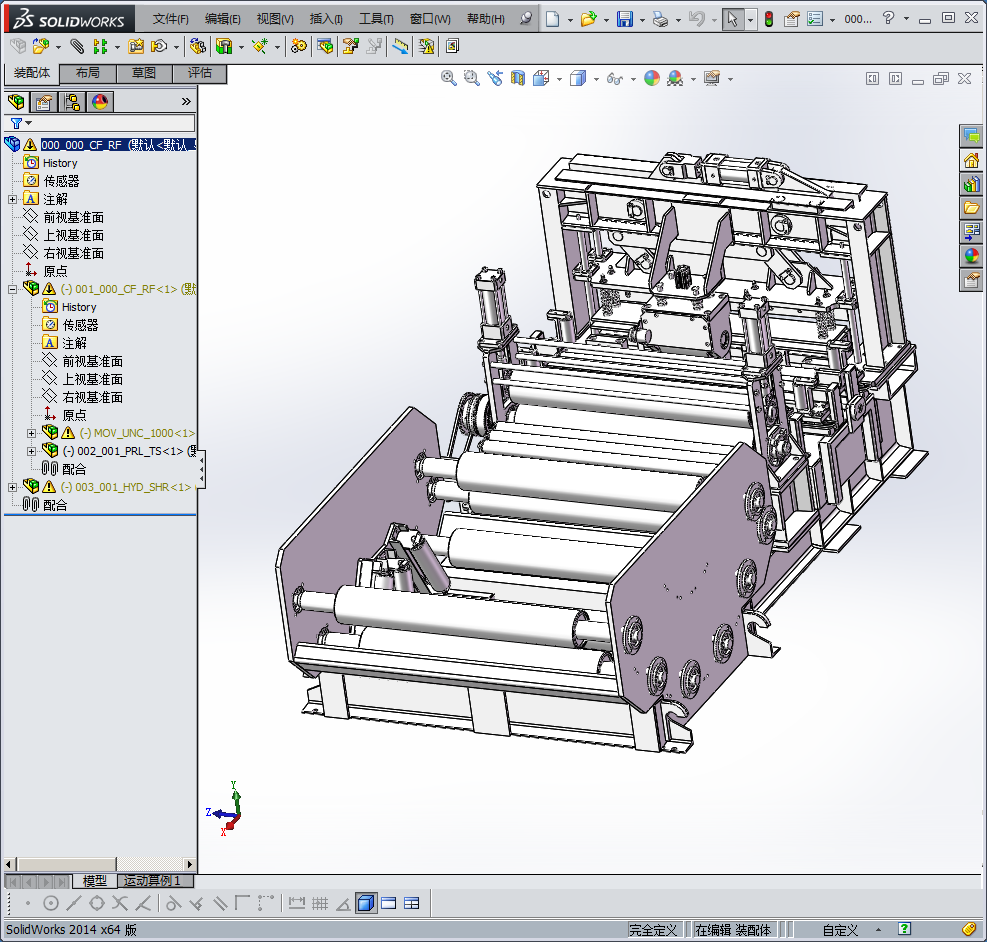Click the Rebuild traffic light icon
This screenshot has height=942, width=987.
click(768, 19)
